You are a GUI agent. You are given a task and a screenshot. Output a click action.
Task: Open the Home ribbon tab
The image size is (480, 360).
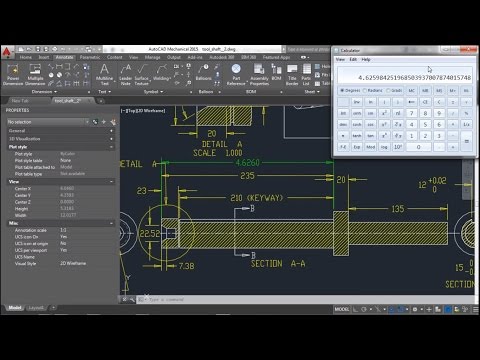(26, 57)
